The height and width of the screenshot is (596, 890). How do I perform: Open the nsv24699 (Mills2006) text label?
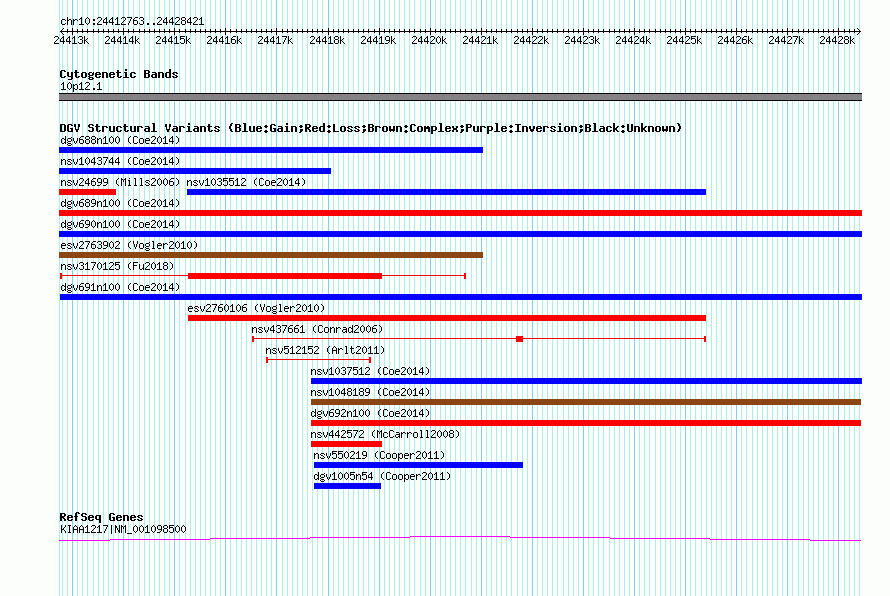pos(120,182)
